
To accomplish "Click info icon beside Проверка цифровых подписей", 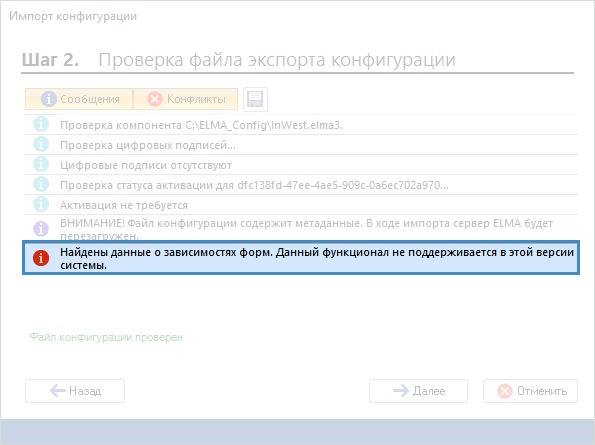I will [41, 145].
